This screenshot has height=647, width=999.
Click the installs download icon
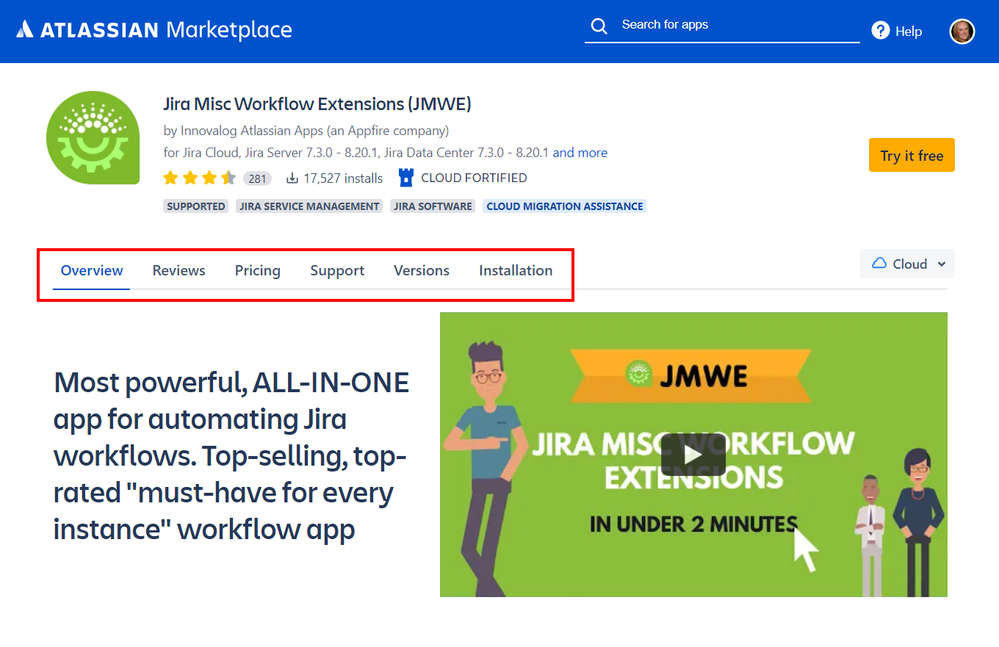pyautogui.click(x=292, y=178)
